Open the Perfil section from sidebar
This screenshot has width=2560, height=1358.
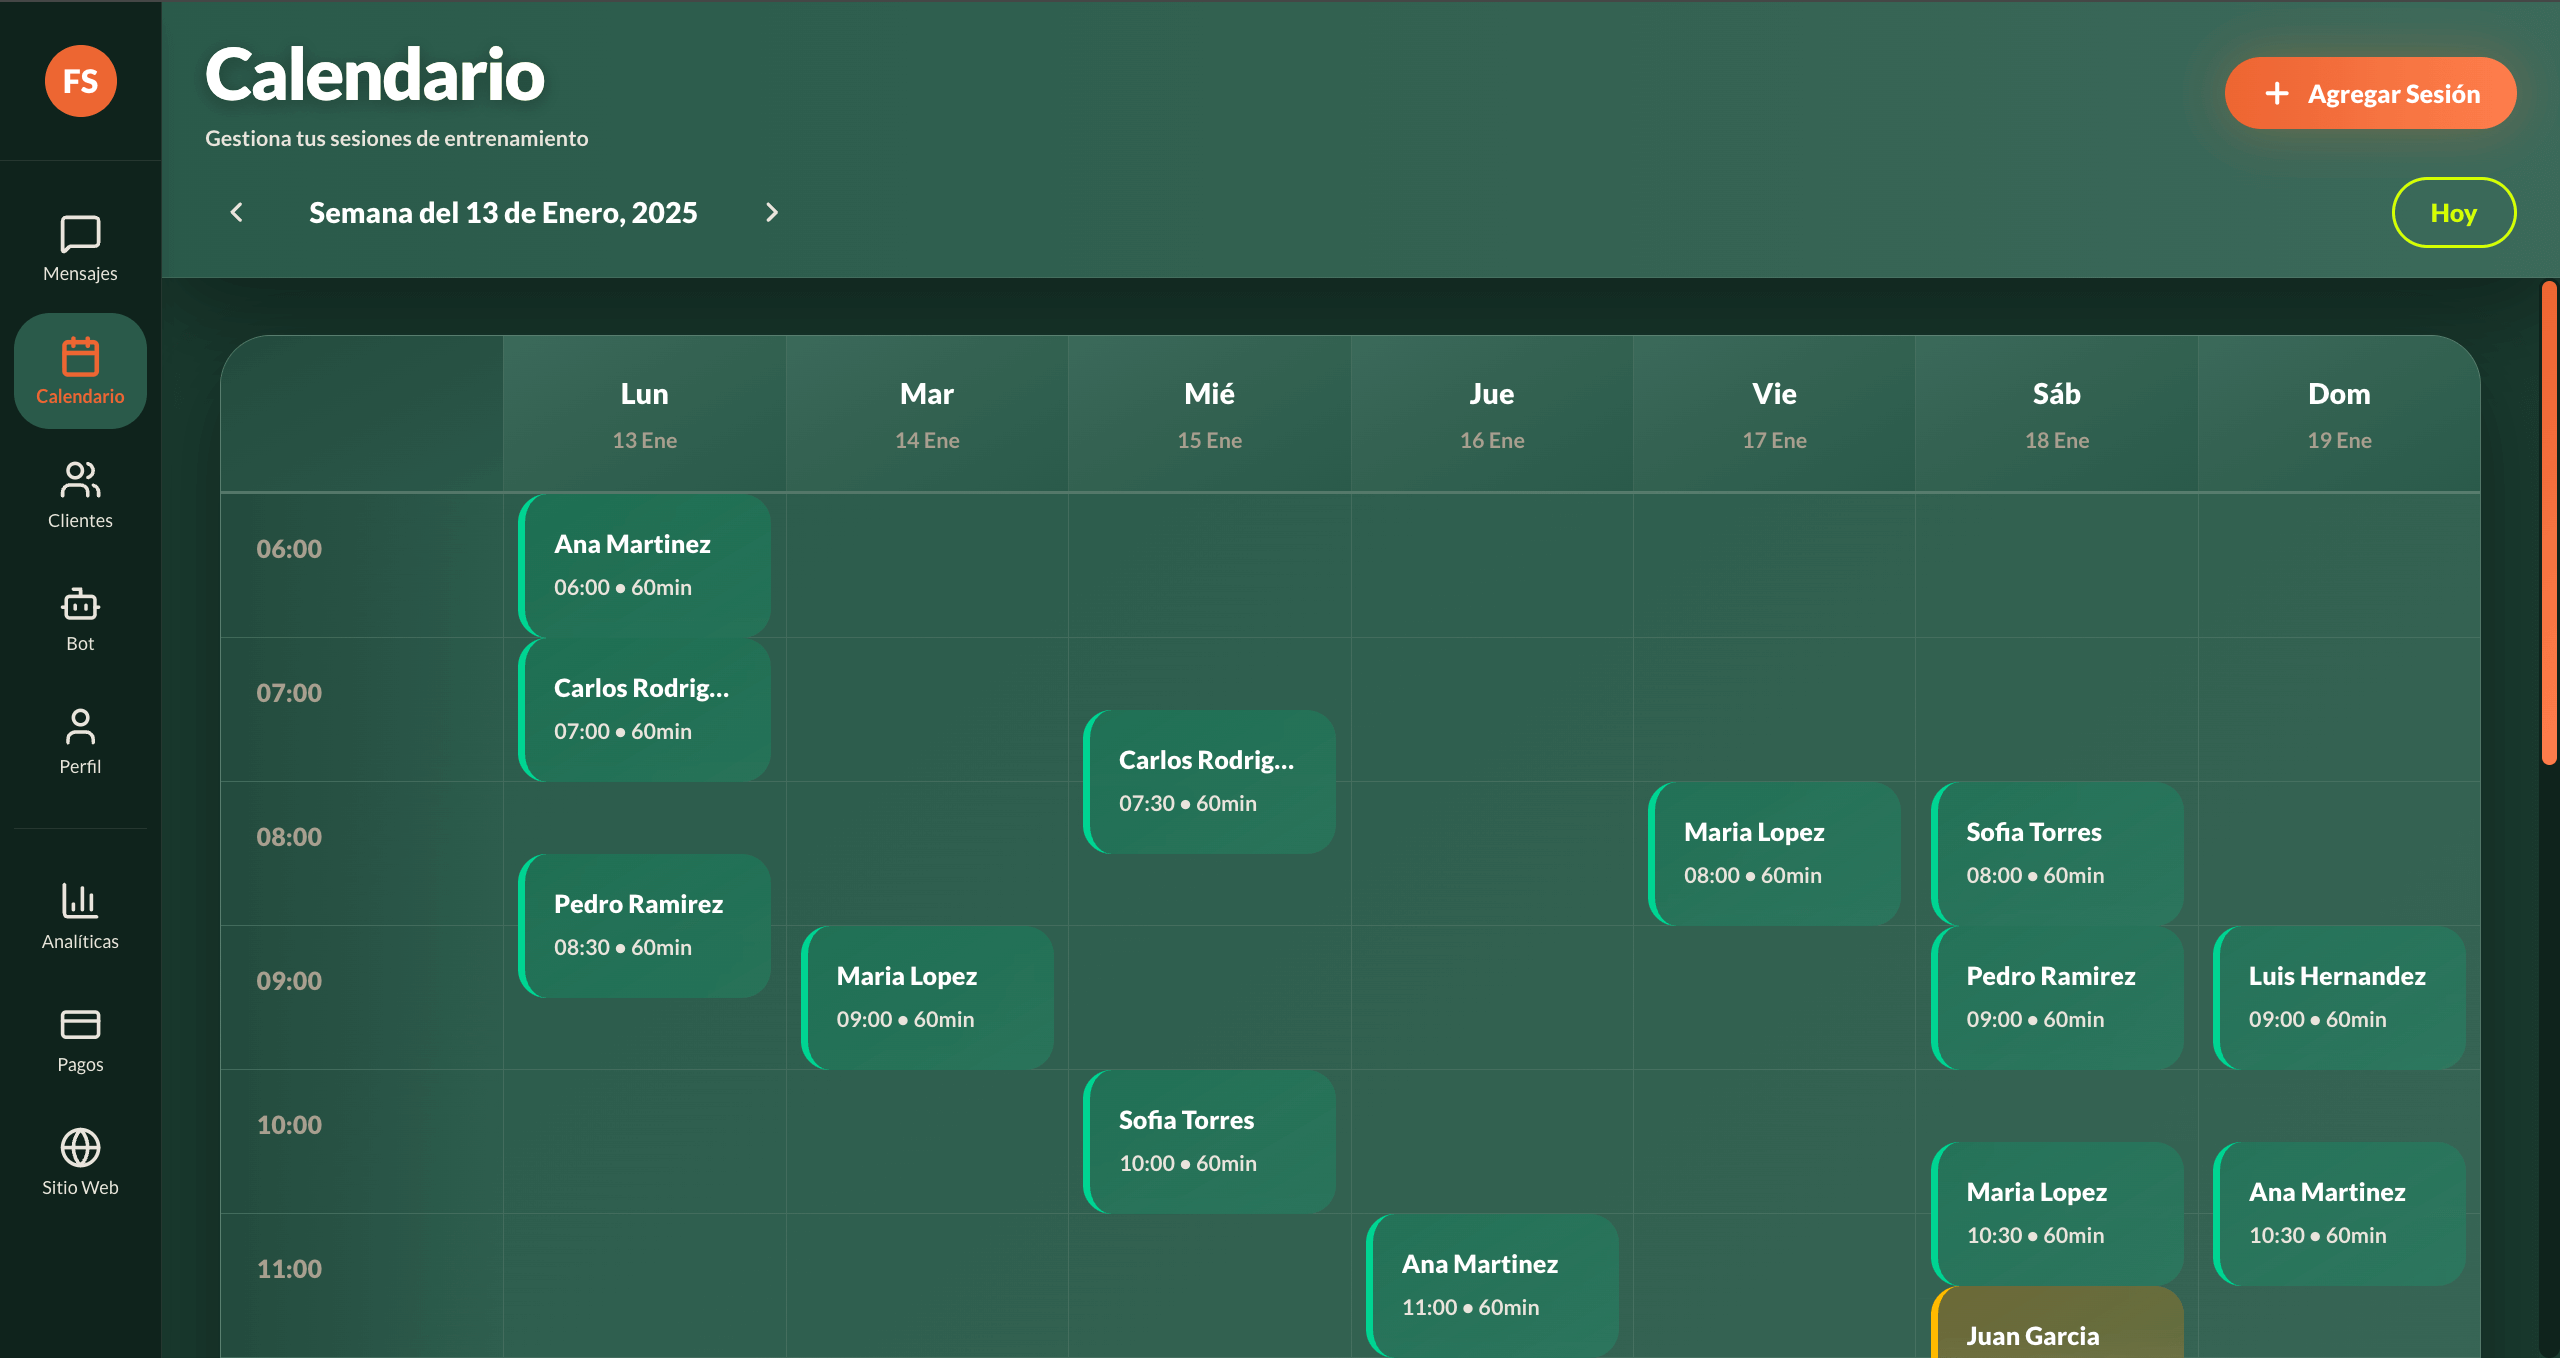coord(80,740)
